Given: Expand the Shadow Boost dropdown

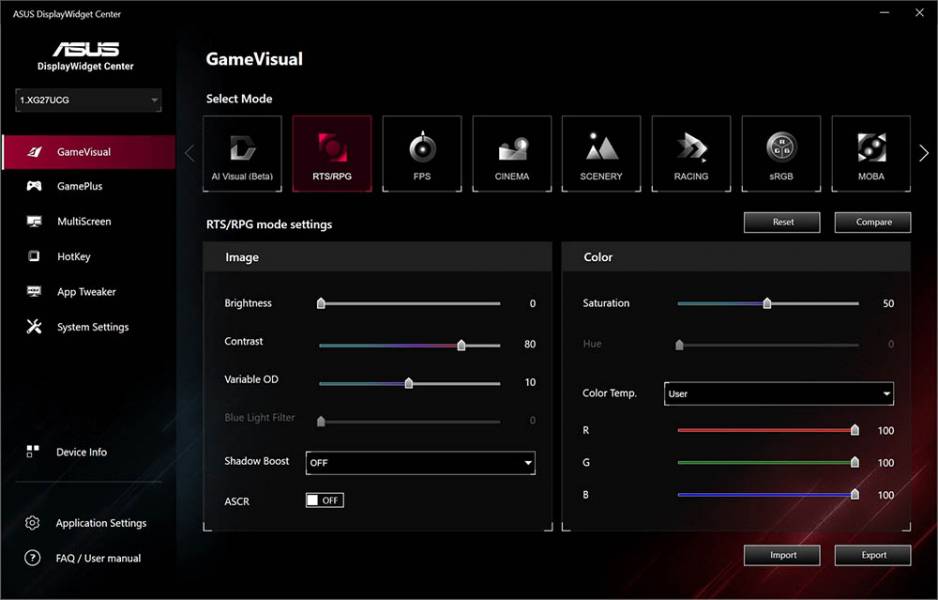Looking at the screenshot, I should click(421, 462).
